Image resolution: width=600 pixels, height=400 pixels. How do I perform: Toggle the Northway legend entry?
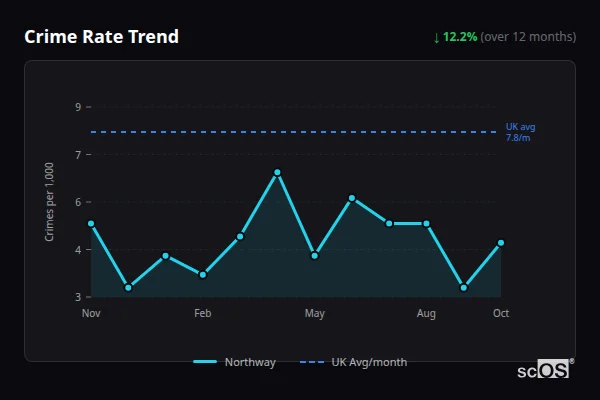[234, 362]
